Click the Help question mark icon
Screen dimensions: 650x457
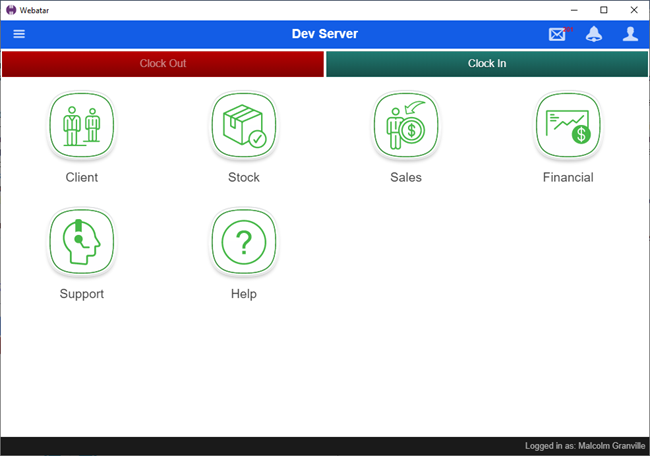pos(243,242)
